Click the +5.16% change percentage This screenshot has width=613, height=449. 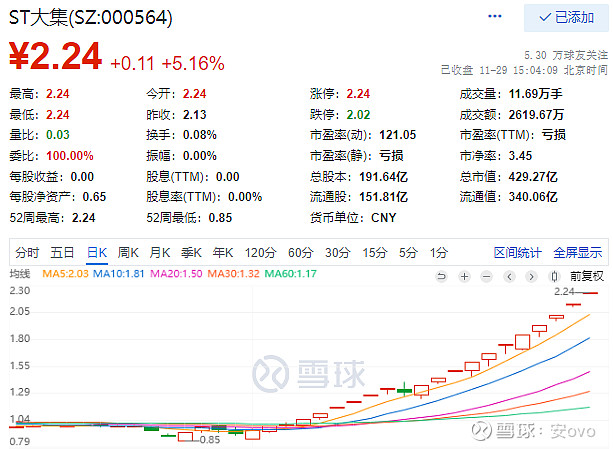pyautogui.click(x=193, y=63)
